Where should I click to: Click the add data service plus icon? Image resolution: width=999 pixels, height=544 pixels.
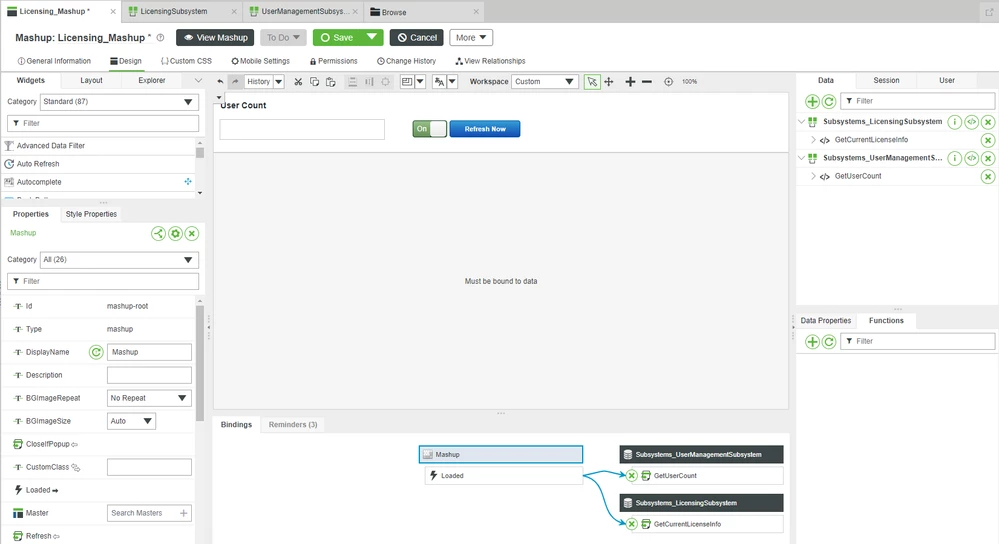(812, 101)
